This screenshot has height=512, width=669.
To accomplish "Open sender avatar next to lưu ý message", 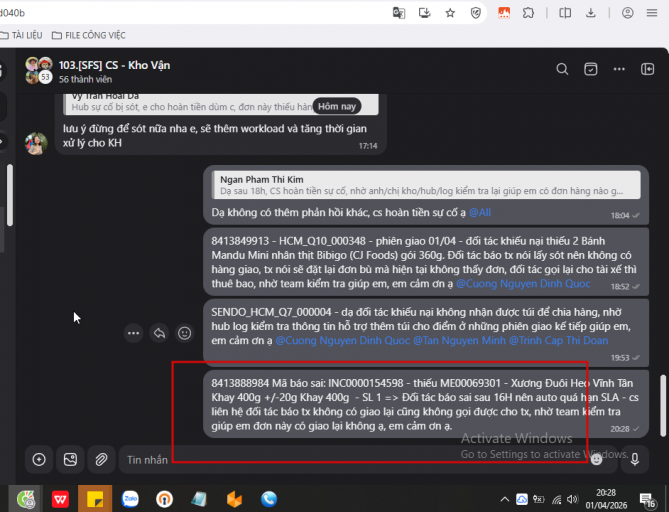I will (x=36, y=143).
